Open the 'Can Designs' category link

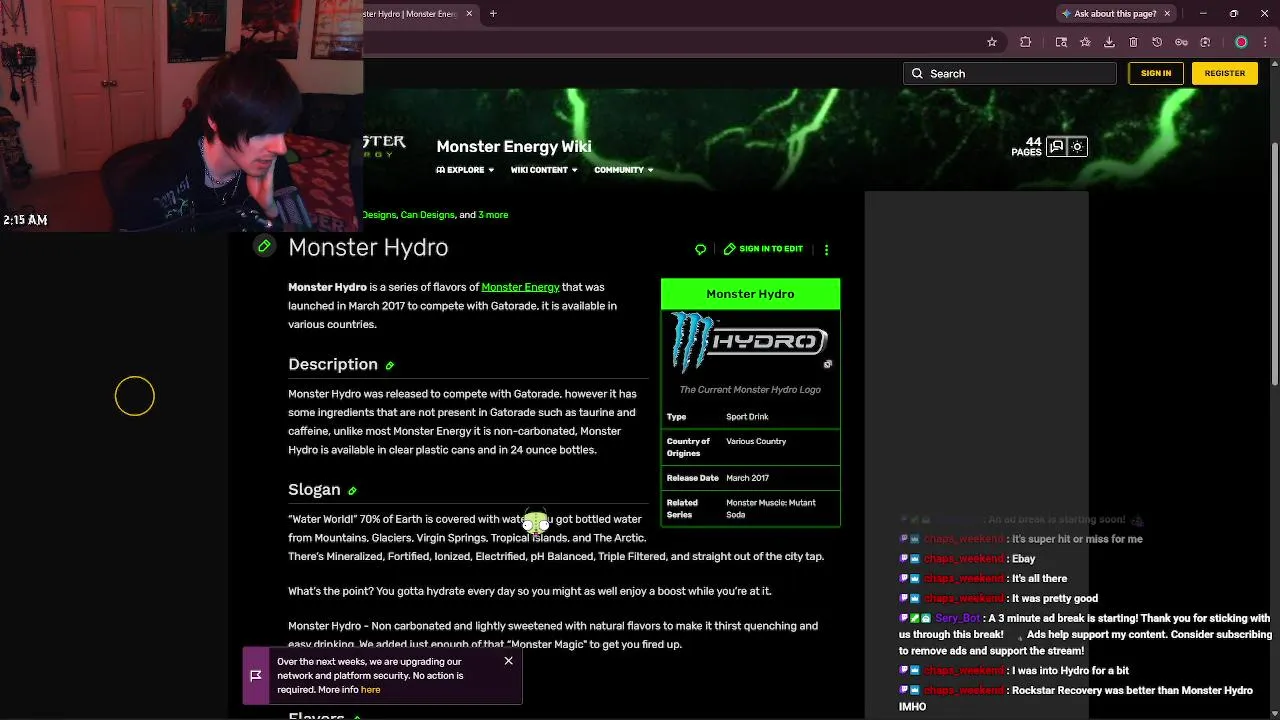point(427,215)
